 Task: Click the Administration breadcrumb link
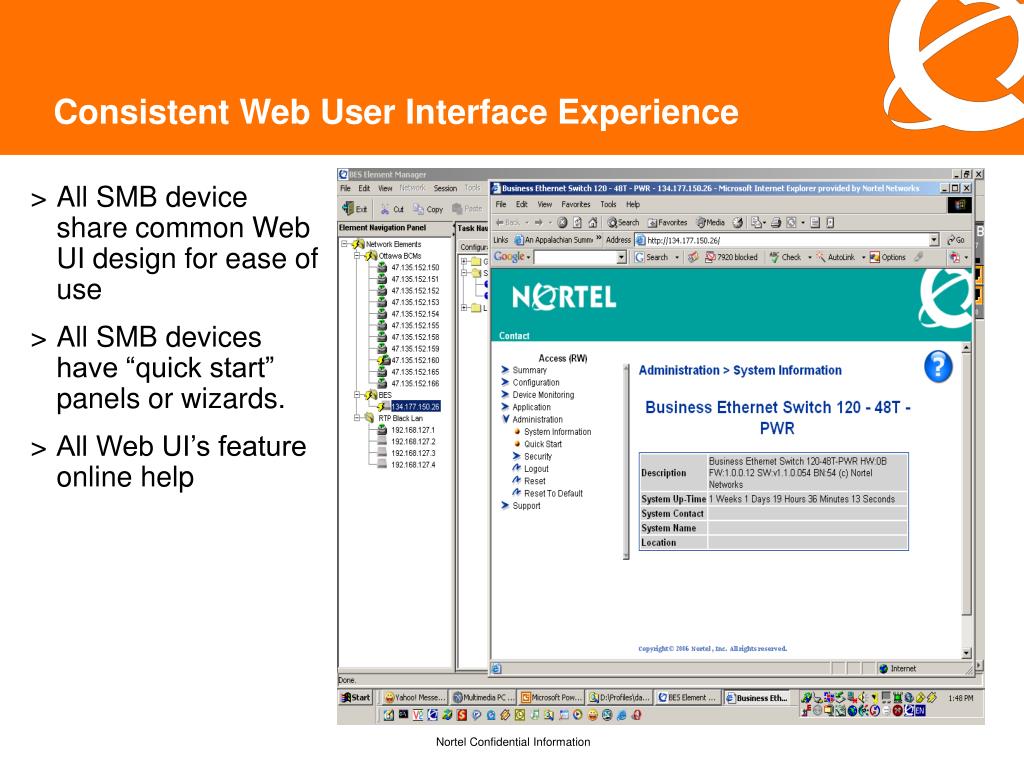(x=679, y=370)
